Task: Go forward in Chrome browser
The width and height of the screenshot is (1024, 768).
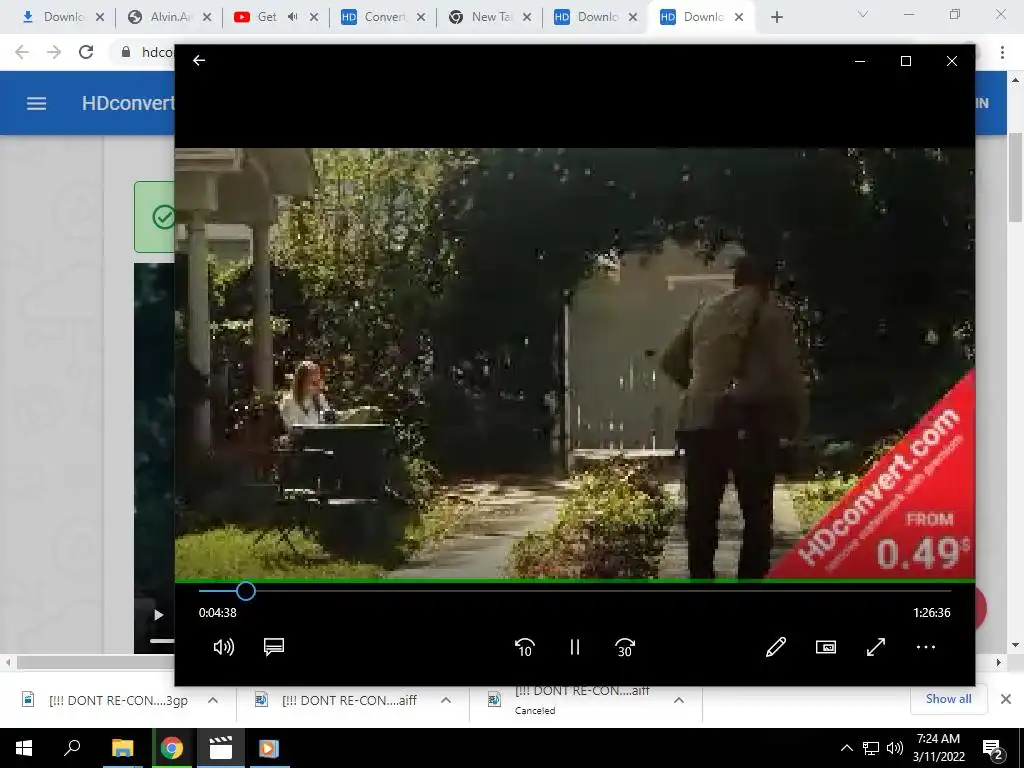Action: point(54,52)
